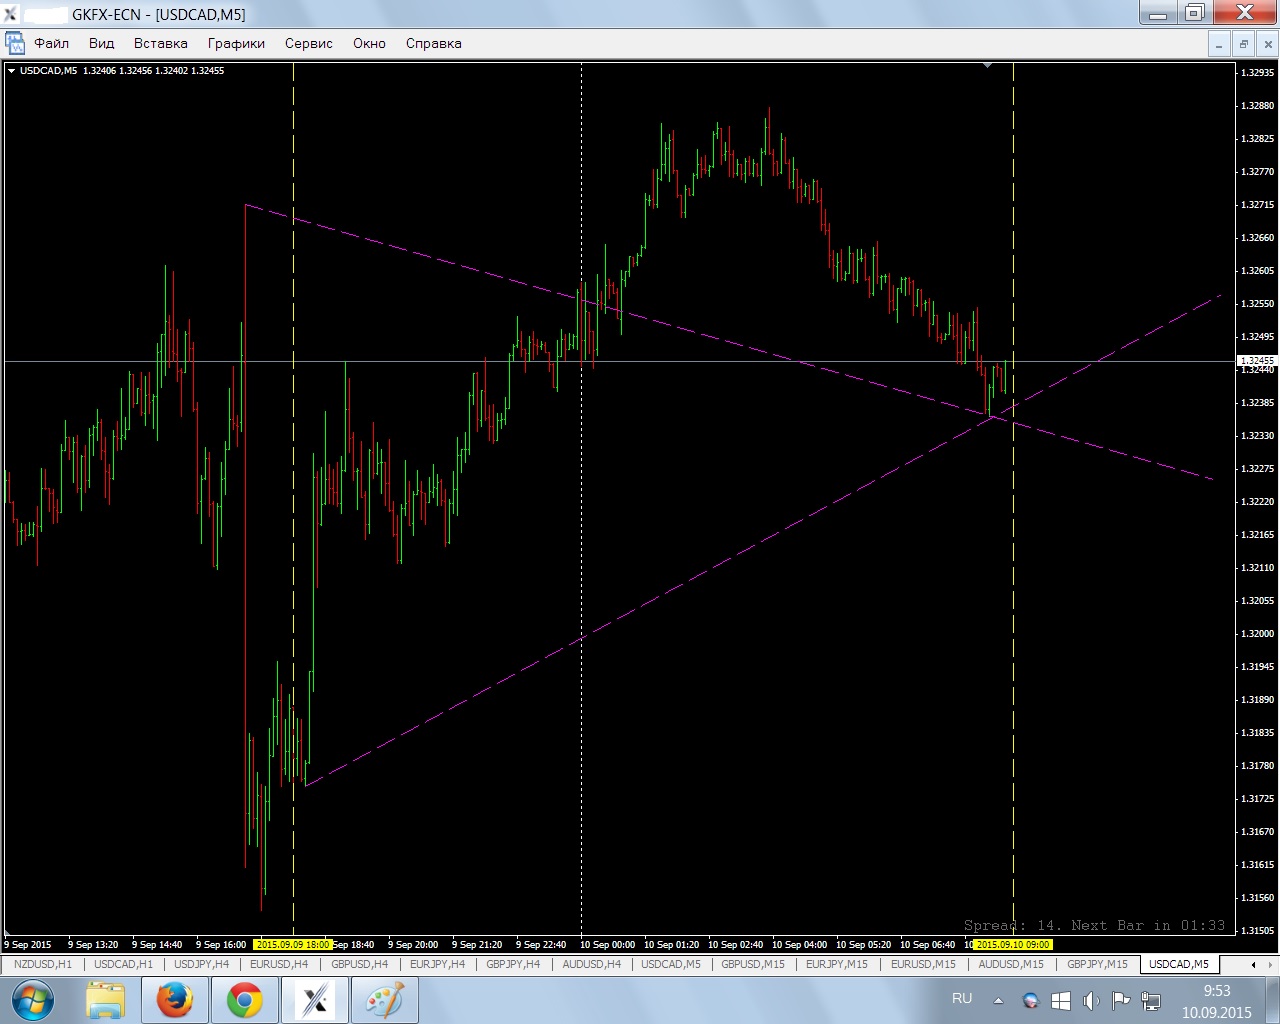
Task: Click the 10 Sep 00:00 time axis label
Action: (x=607, y=944)
